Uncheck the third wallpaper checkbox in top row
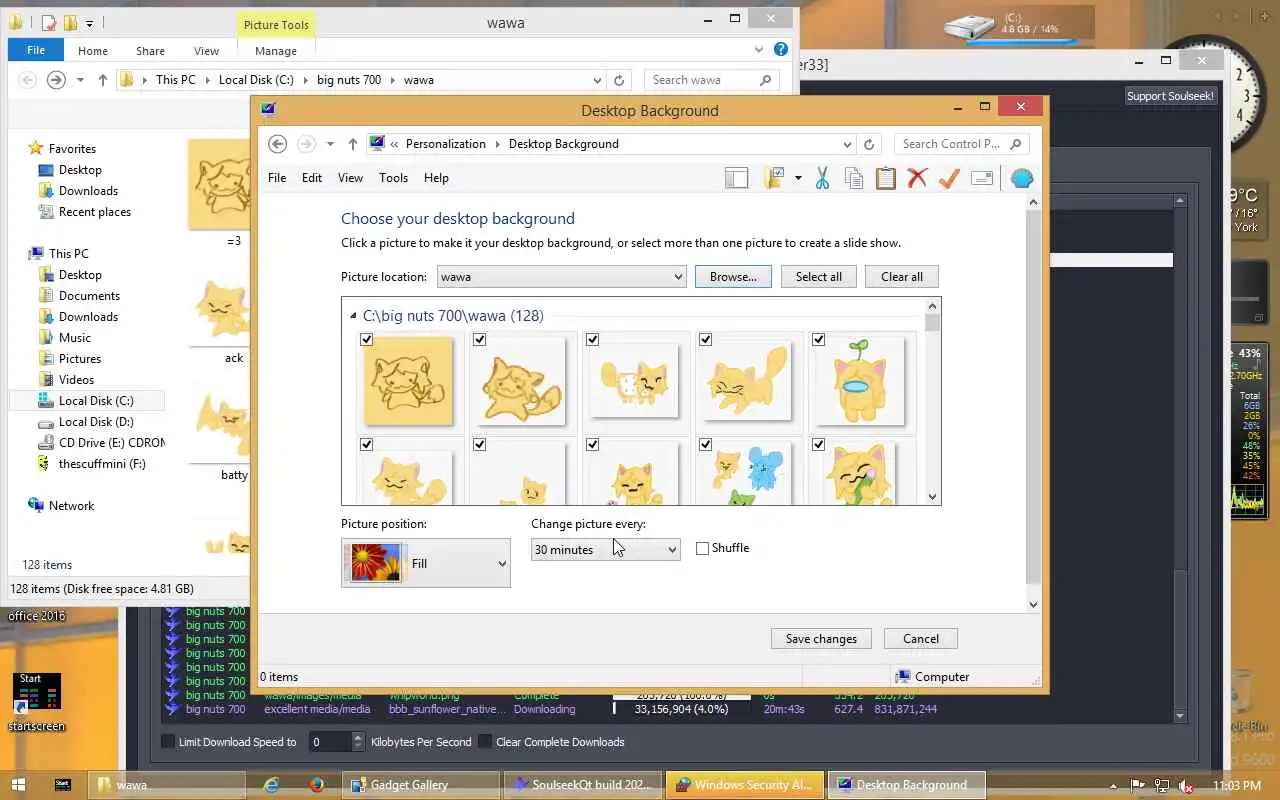This screenshot has height=800, width=1280. point(592,340)
